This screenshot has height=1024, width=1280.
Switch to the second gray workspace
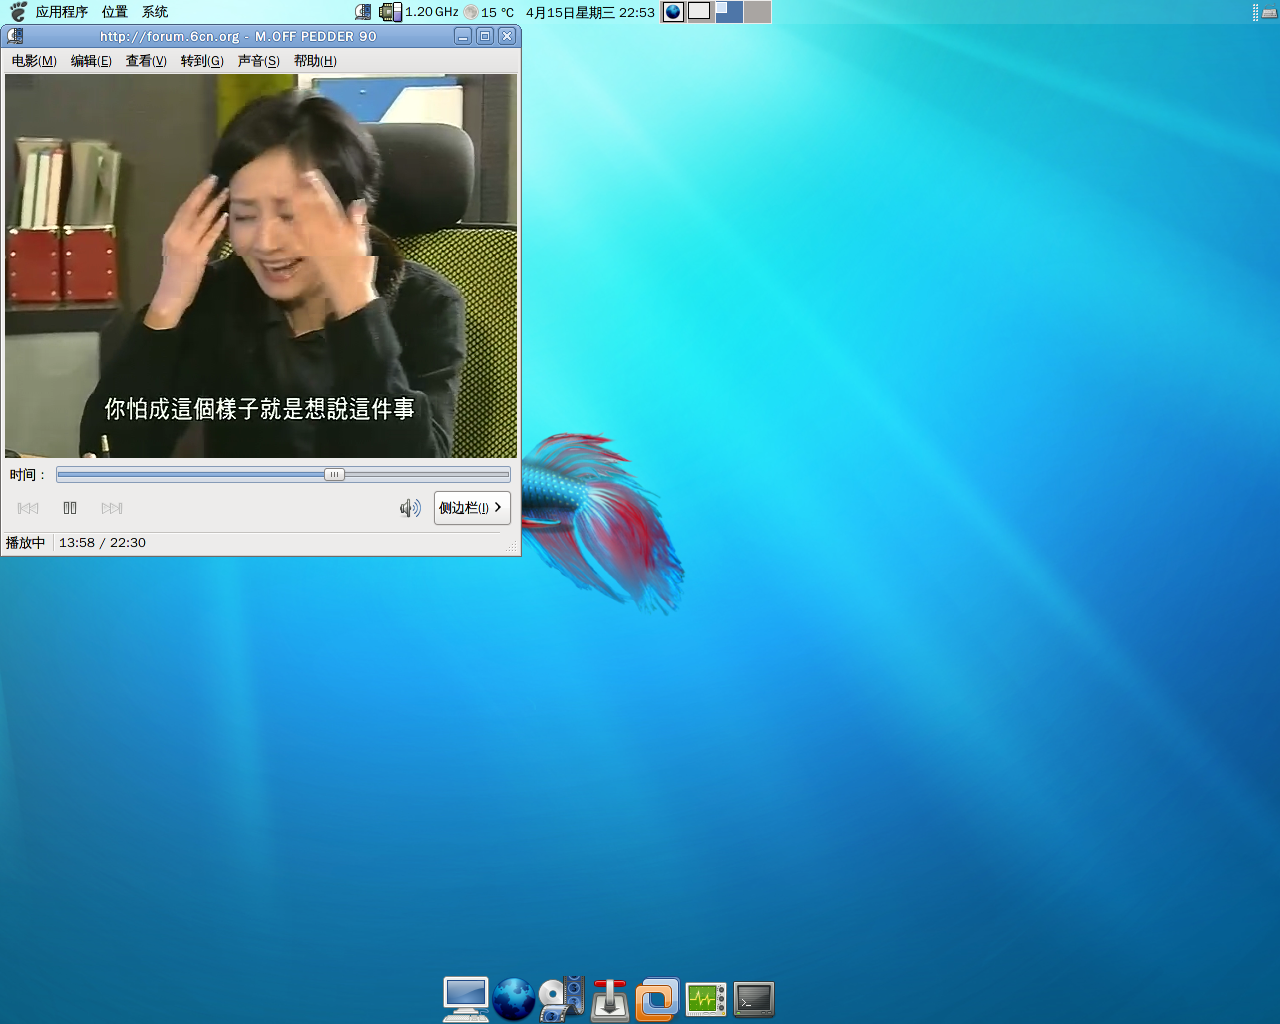coord(757,12)
